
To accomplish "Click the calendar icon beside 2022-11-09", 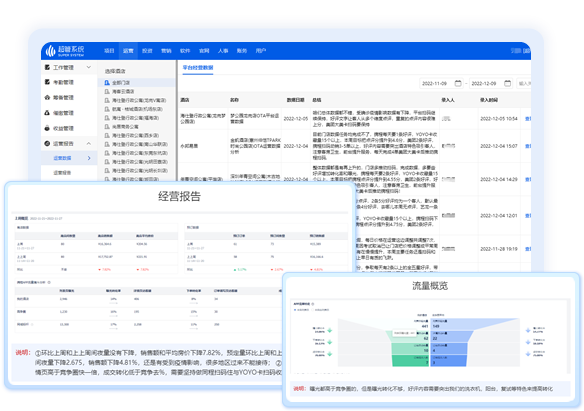I will [458, 83].
